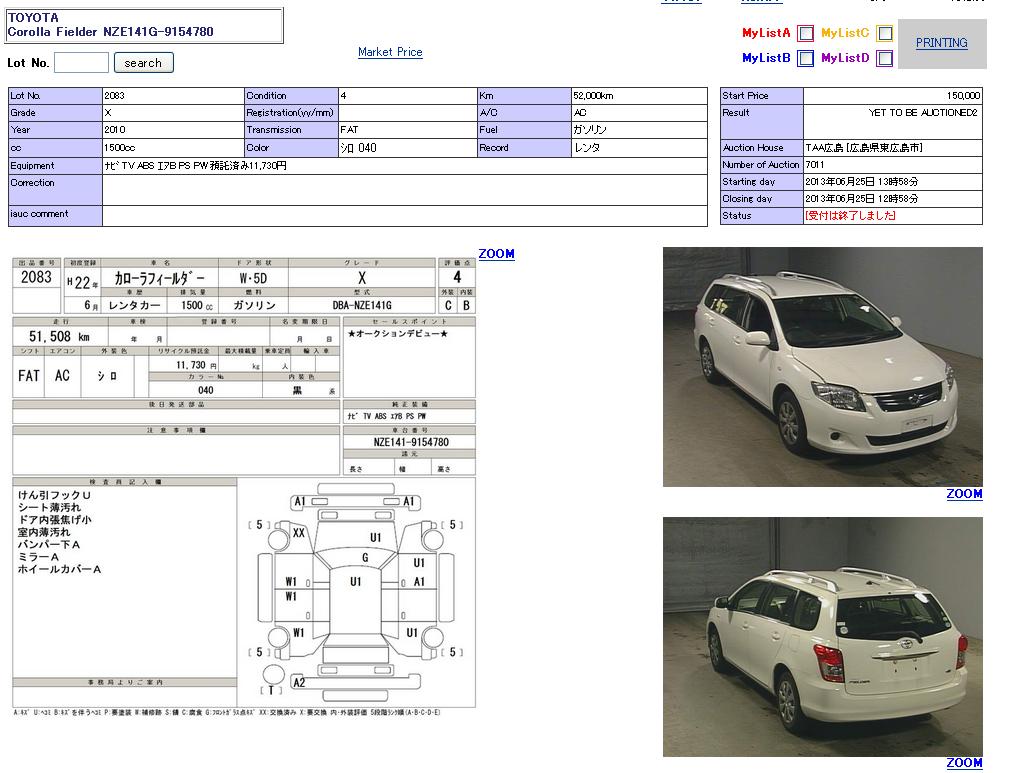Click the chassis number NZE141-9154780 on sheet
This screenshot has height=773, width=1029.
410,442
